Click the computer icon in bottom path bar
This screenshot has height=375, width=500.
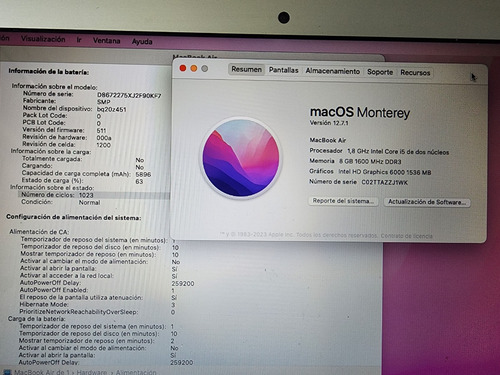click(x=7, y=372)
